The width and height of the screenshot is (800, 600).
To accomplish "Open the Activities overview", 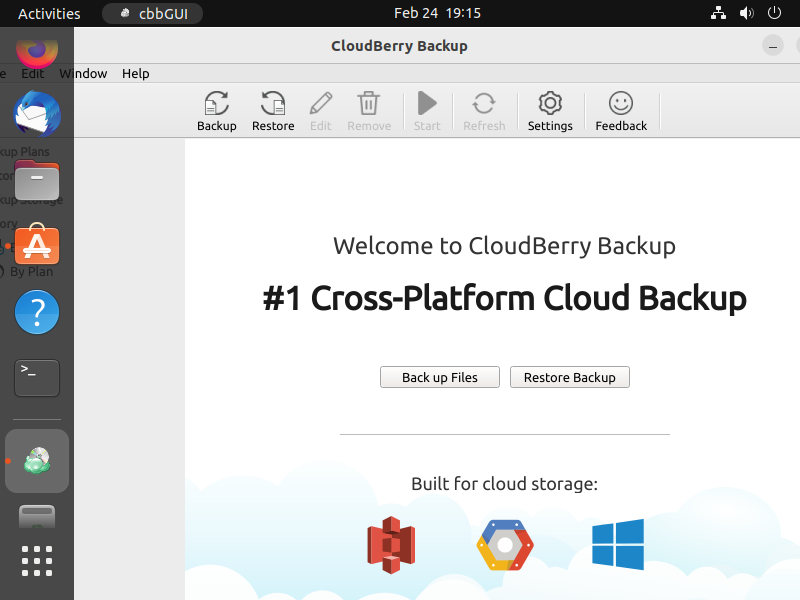I will tap(49, 13).
